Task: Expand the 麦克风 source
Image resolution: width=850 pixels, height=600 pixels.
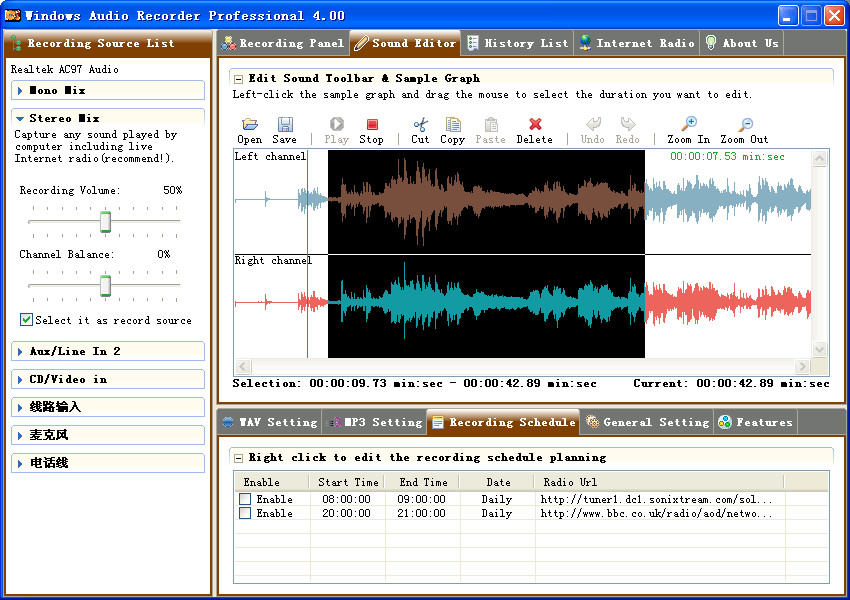Action: [108, 435]
